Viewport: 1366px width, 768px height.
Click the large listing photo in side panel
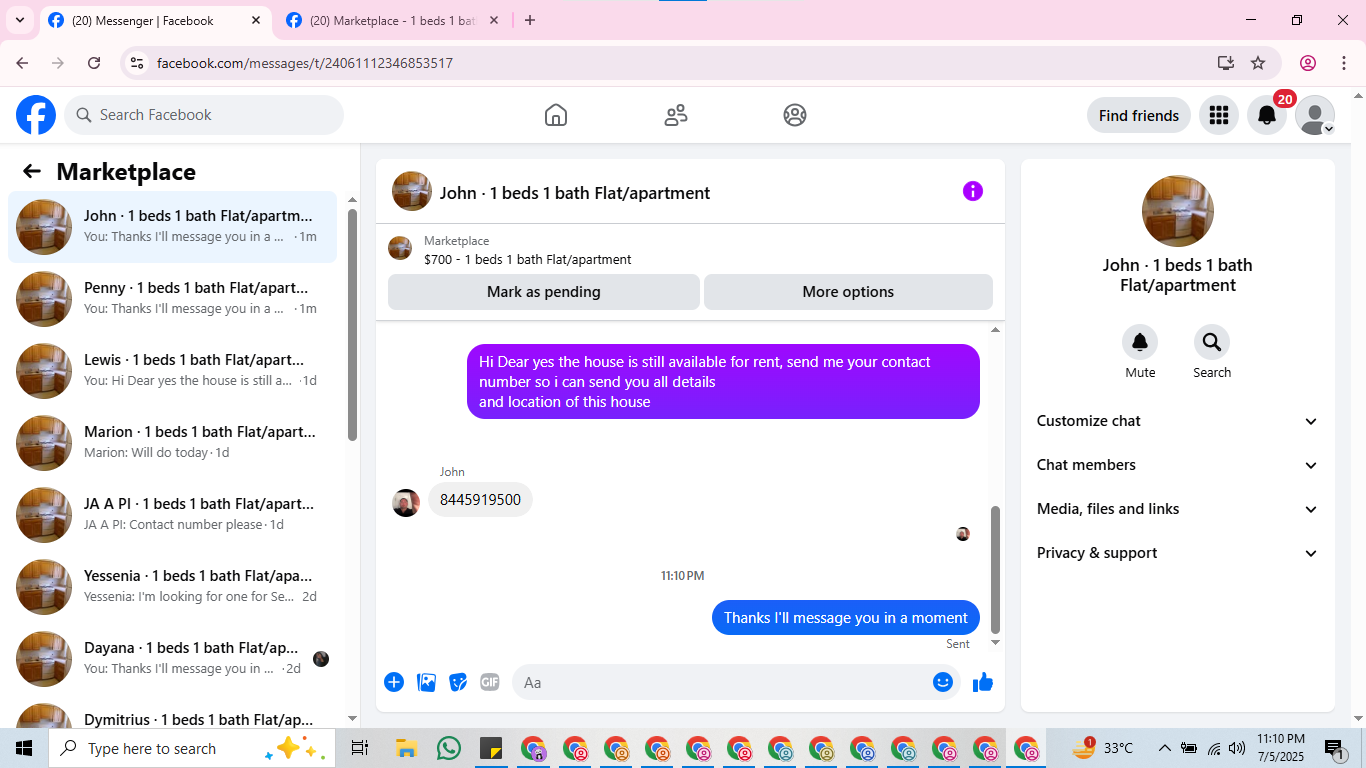click(1178, 211)
